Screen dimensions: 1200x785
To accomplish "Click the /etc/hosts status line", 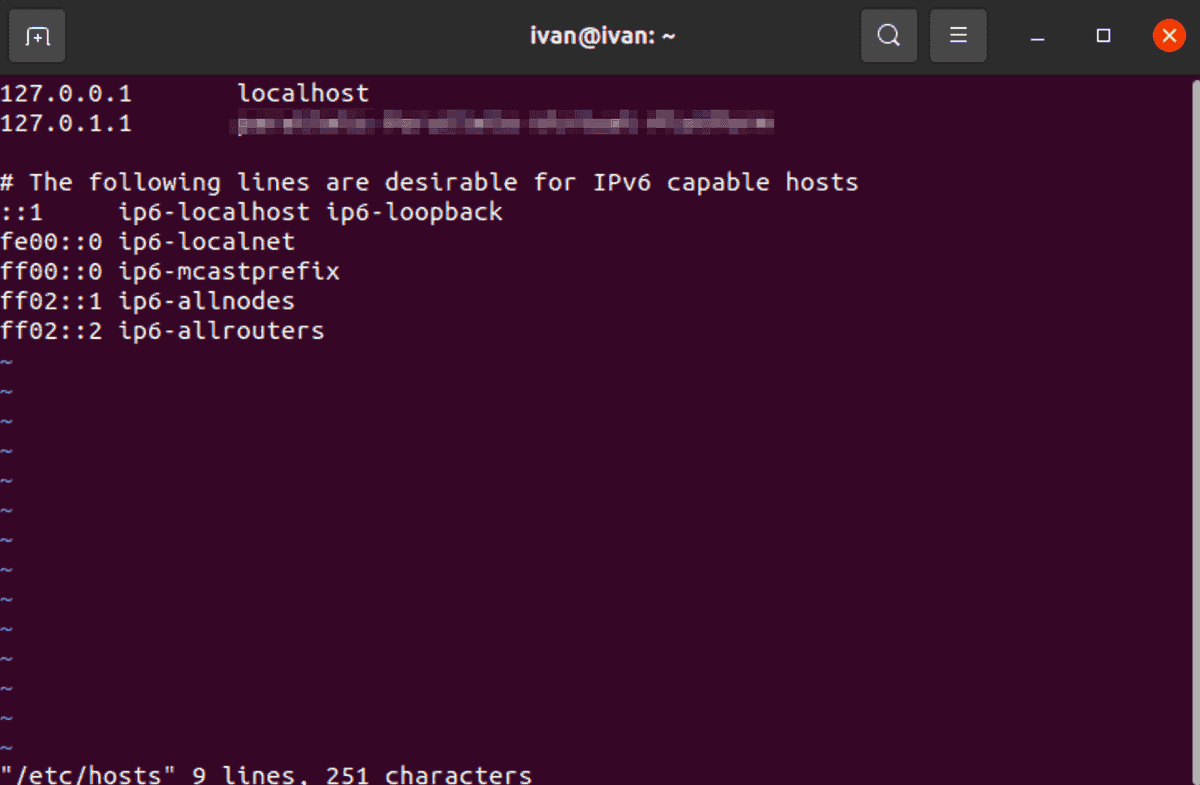I will tap(85, 773).
